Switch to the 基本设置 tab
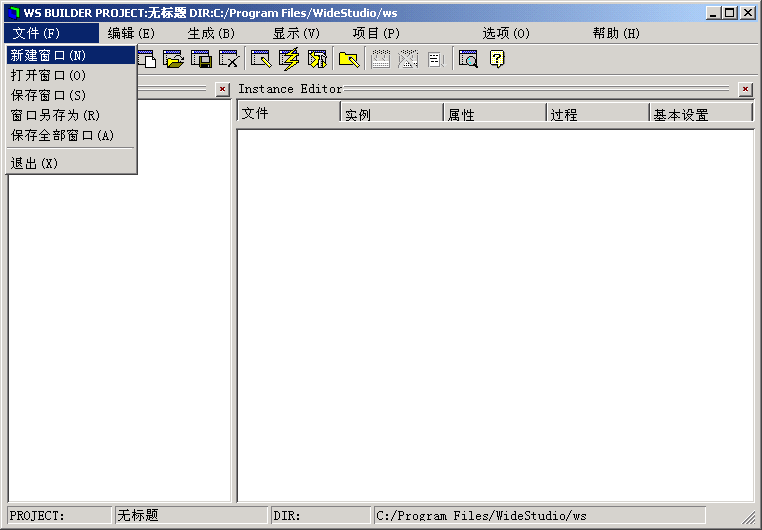762x530 pixels. tap(701, 112)
